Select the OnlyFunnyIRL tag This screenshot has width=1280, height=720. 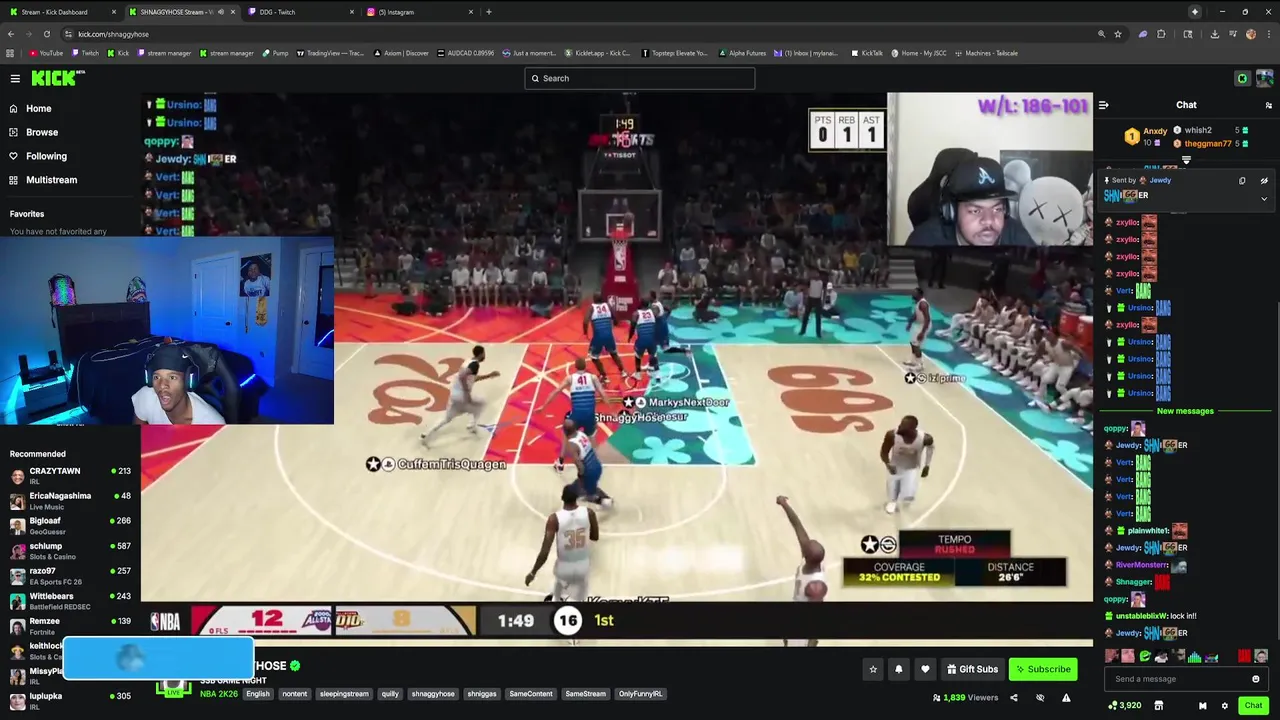[x=640, y=694]
